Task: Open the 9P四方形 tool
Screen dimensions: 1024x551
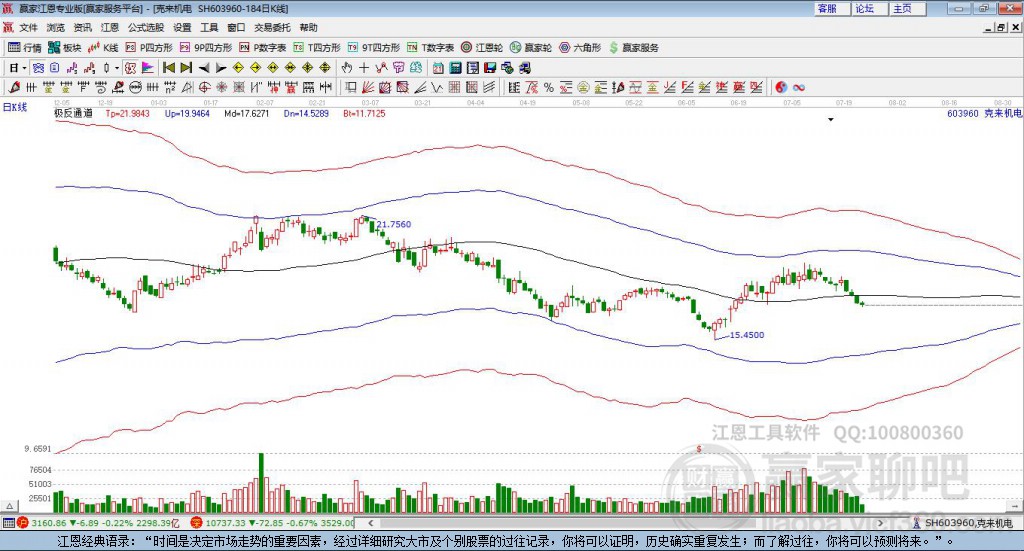Action: tap(206, 48)
